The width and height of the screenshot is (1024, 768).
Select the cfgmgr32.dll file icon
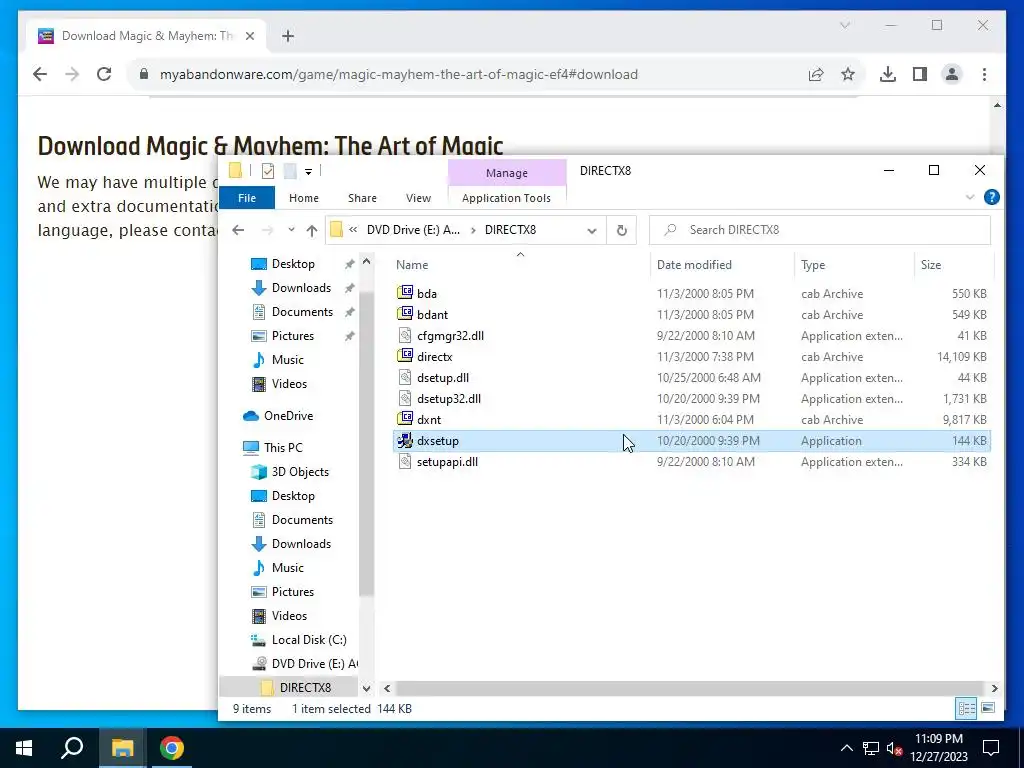[405, 336]
